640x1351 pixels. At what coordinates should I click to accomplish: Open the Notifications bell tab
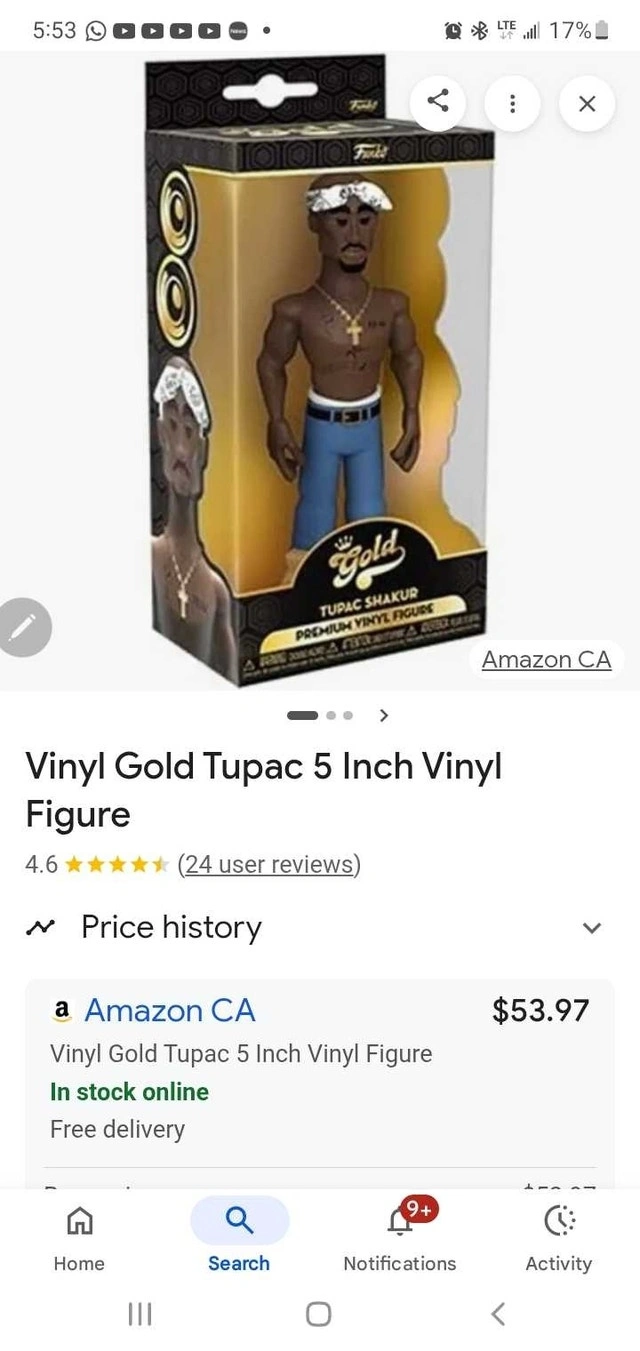pos(399,1237)
